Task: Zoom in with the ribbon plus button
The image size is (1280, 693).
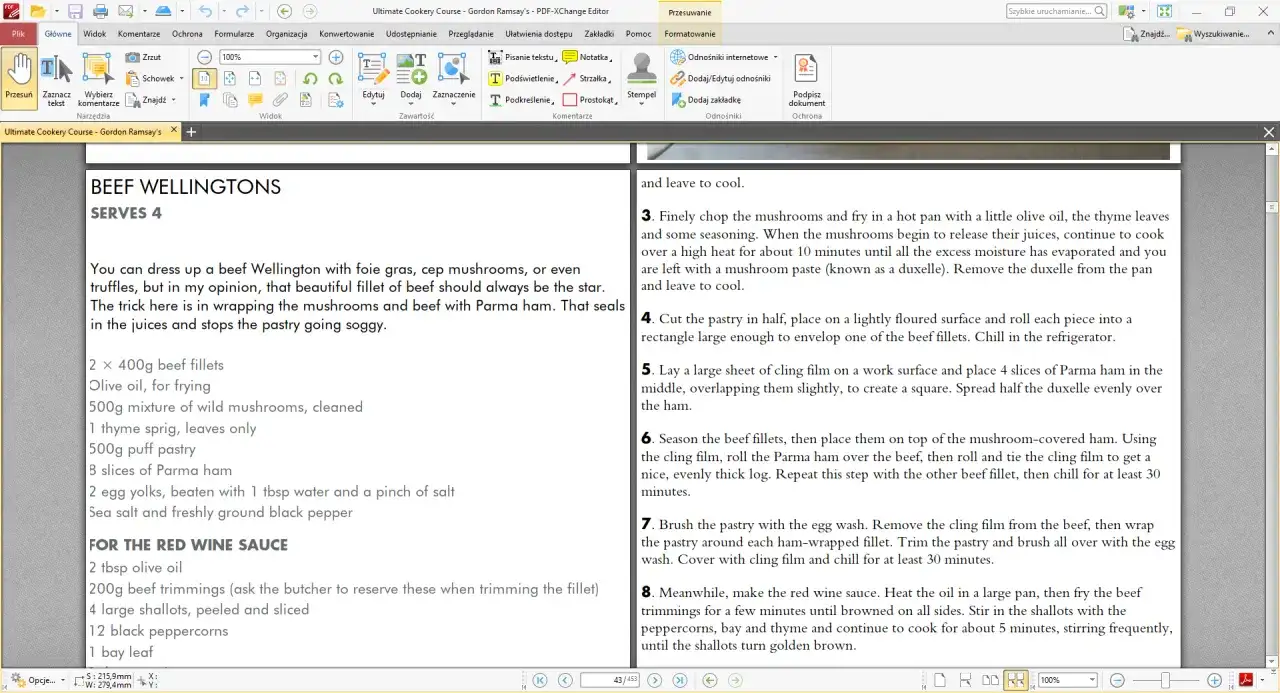Action: [336, 57]
